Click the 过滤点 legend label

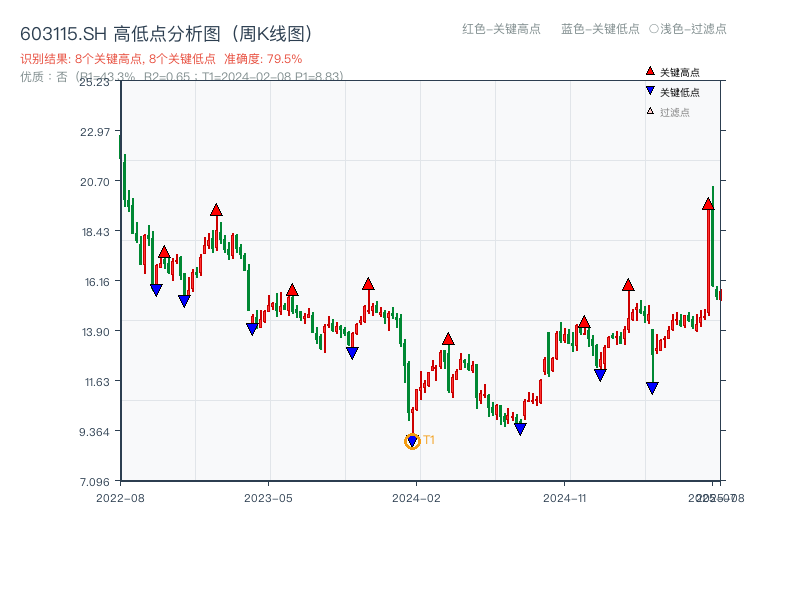(x=674, y=112)
